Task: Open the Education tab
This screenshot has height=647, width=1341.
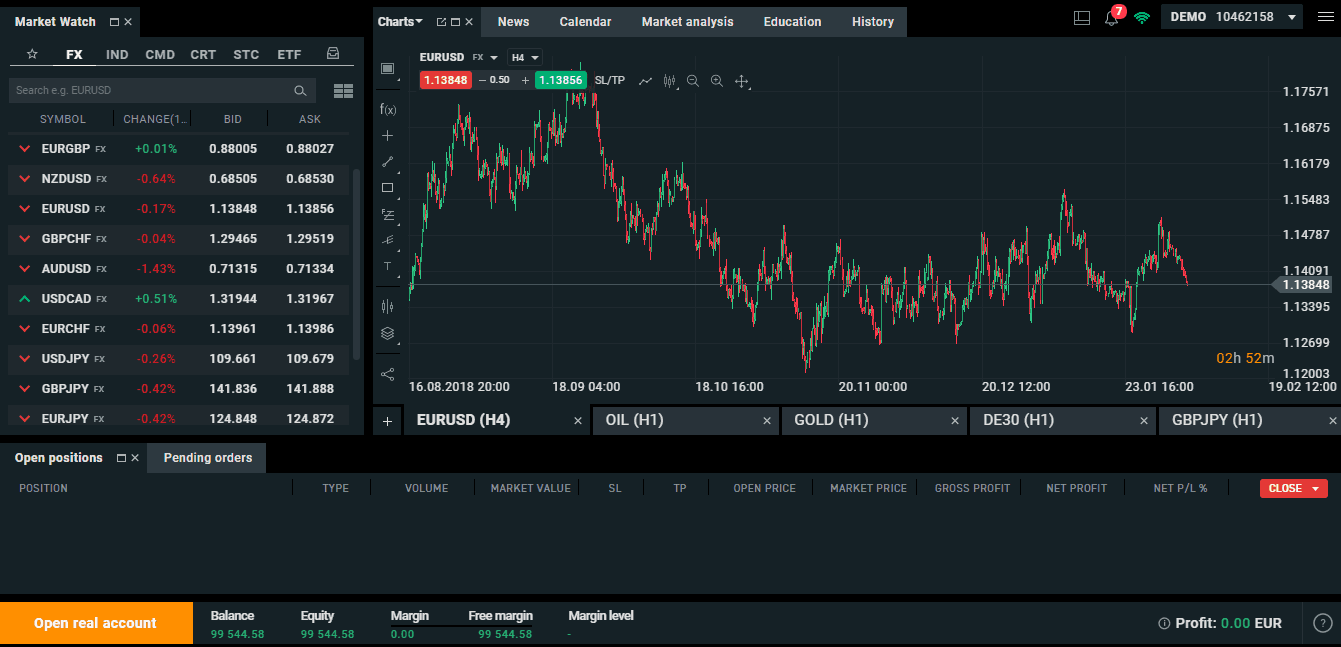Action: pos(792,22)
